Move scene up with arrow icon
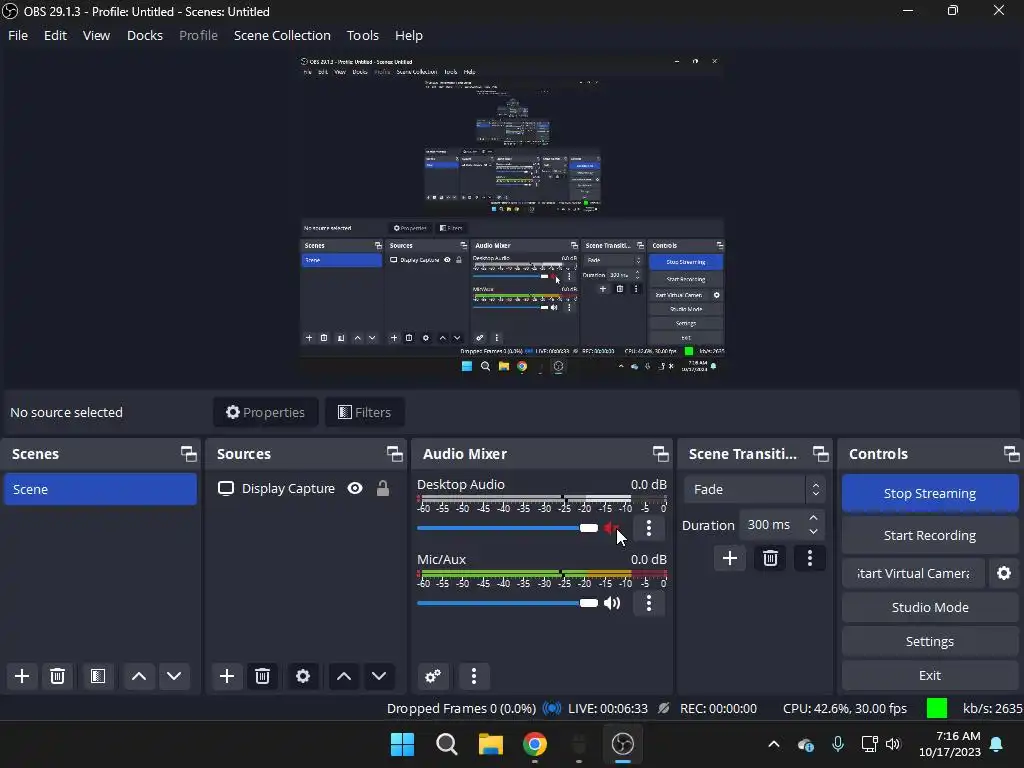This screenshot has width=1024, height=768. tap(139, 676)
